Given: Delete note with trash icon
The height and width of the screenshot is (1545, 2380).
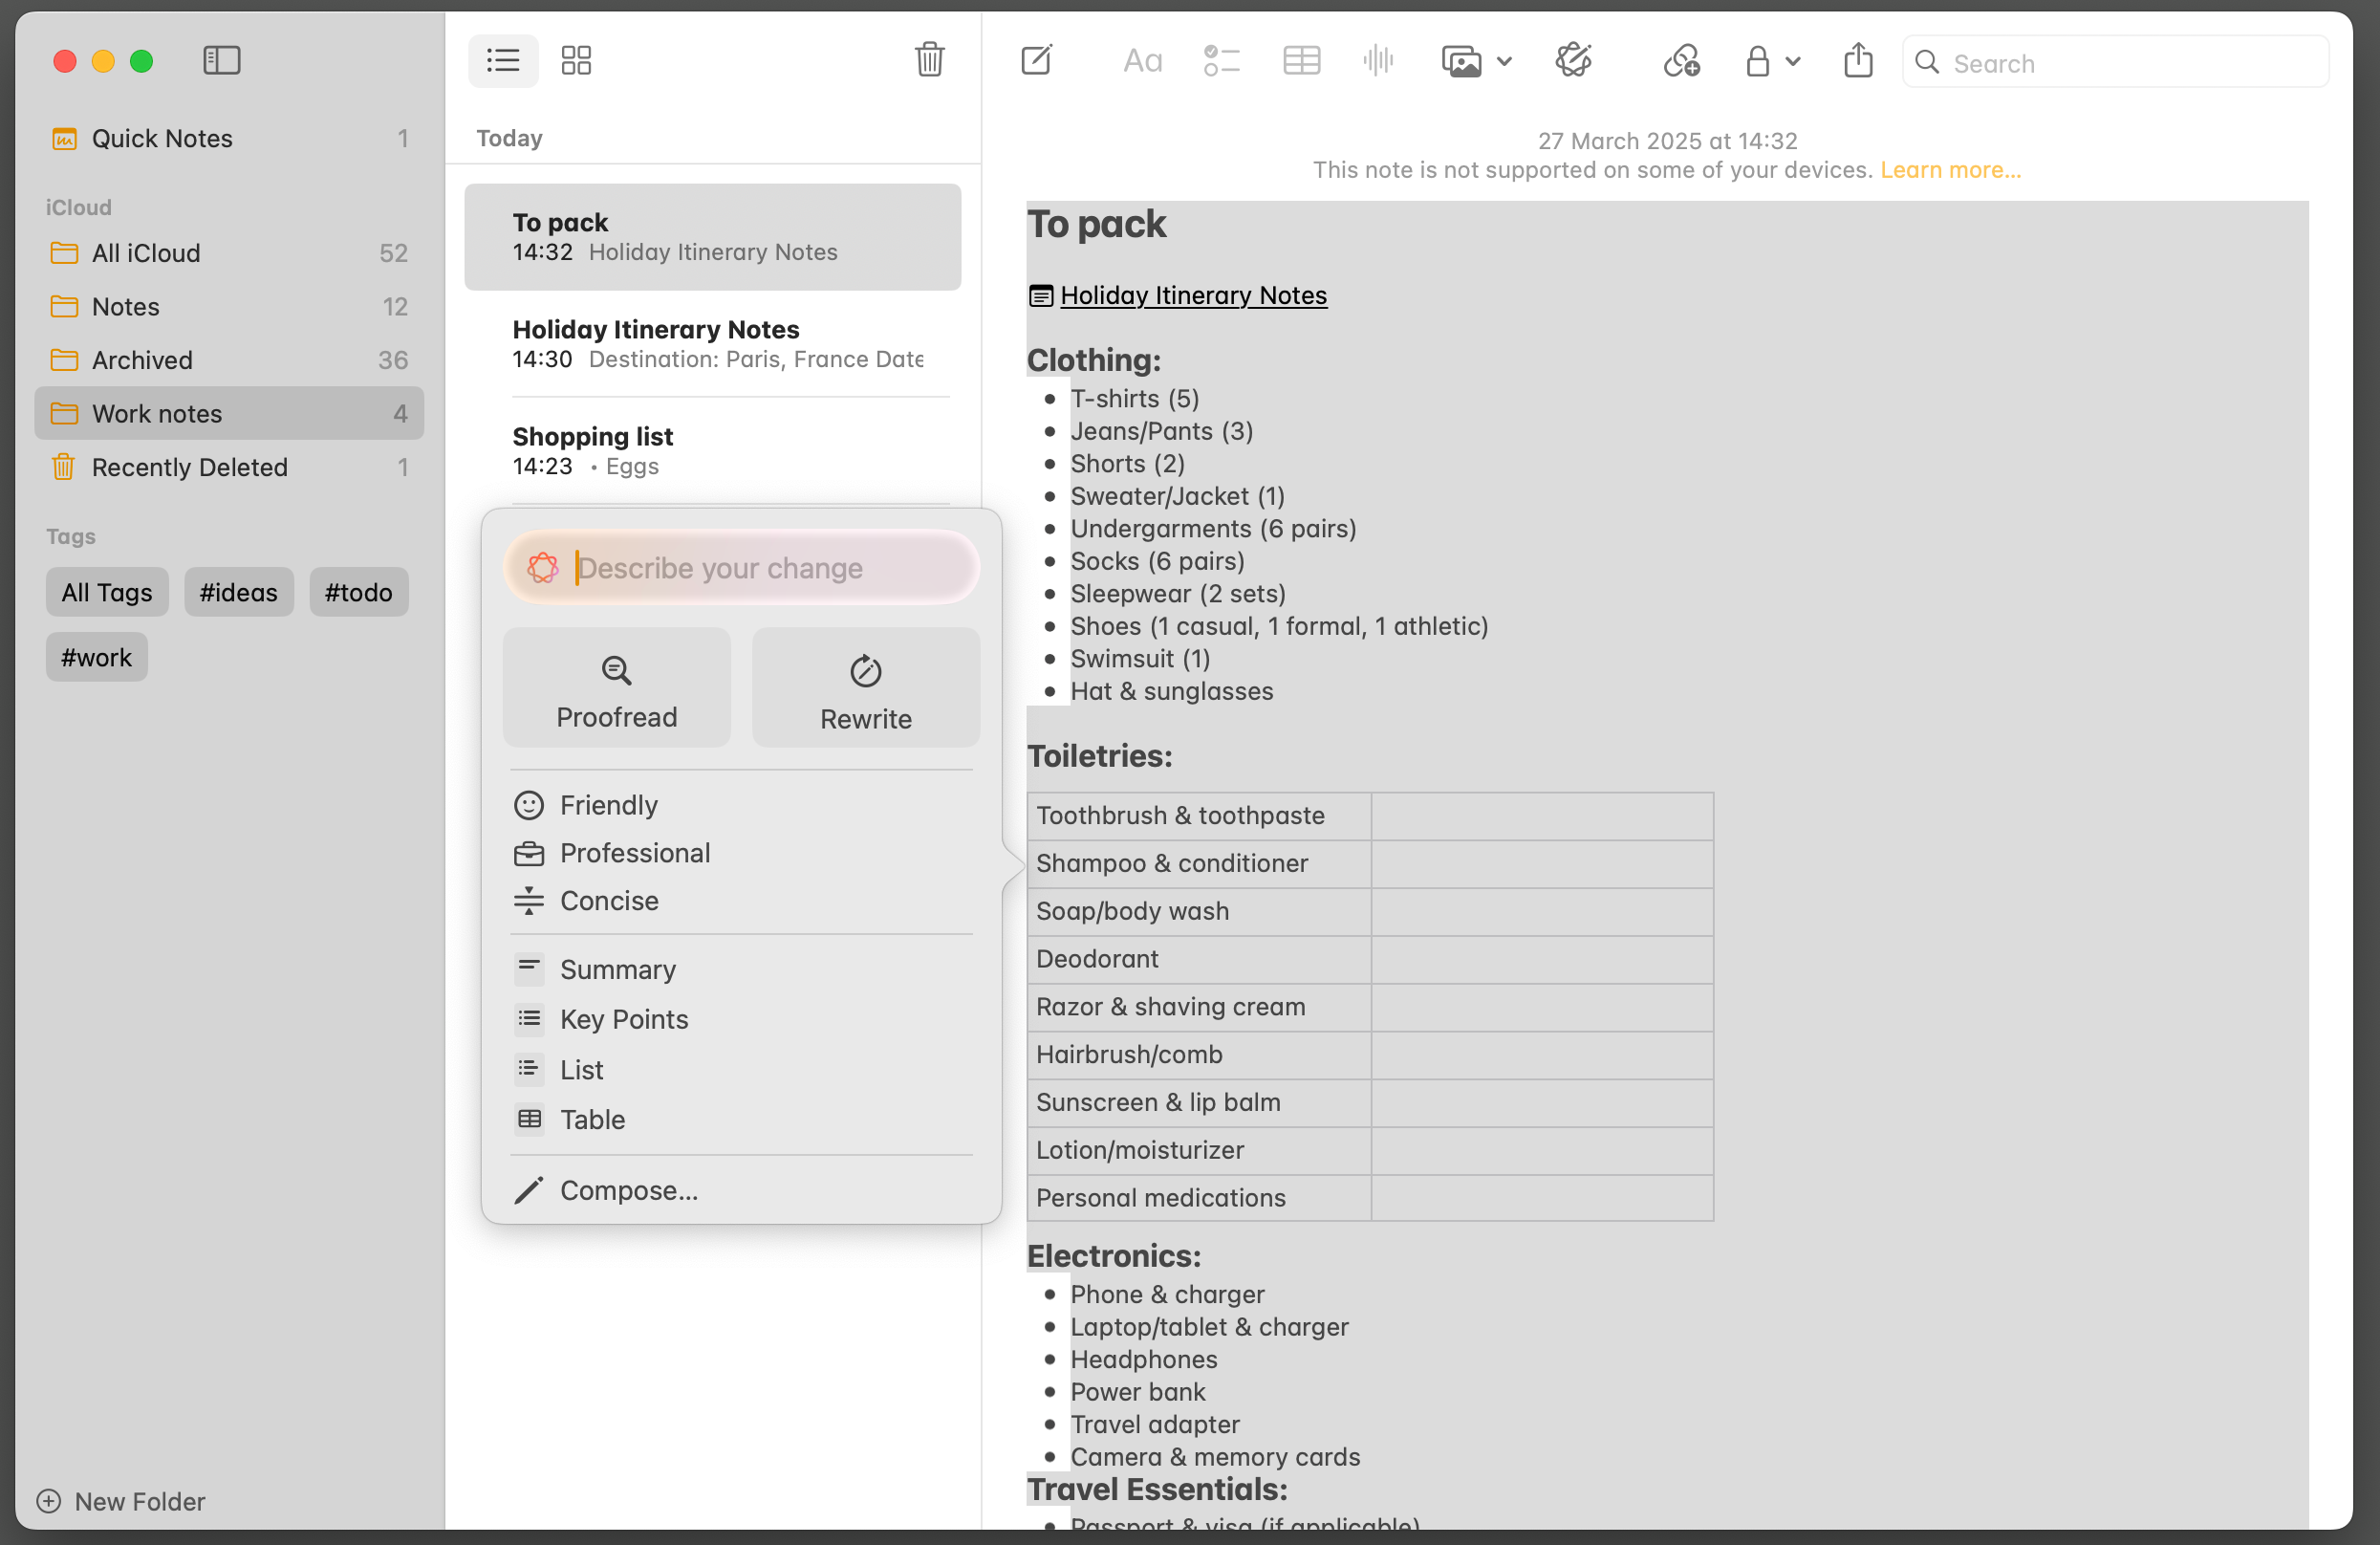Looking at the screenshot, I should point(929,60).
